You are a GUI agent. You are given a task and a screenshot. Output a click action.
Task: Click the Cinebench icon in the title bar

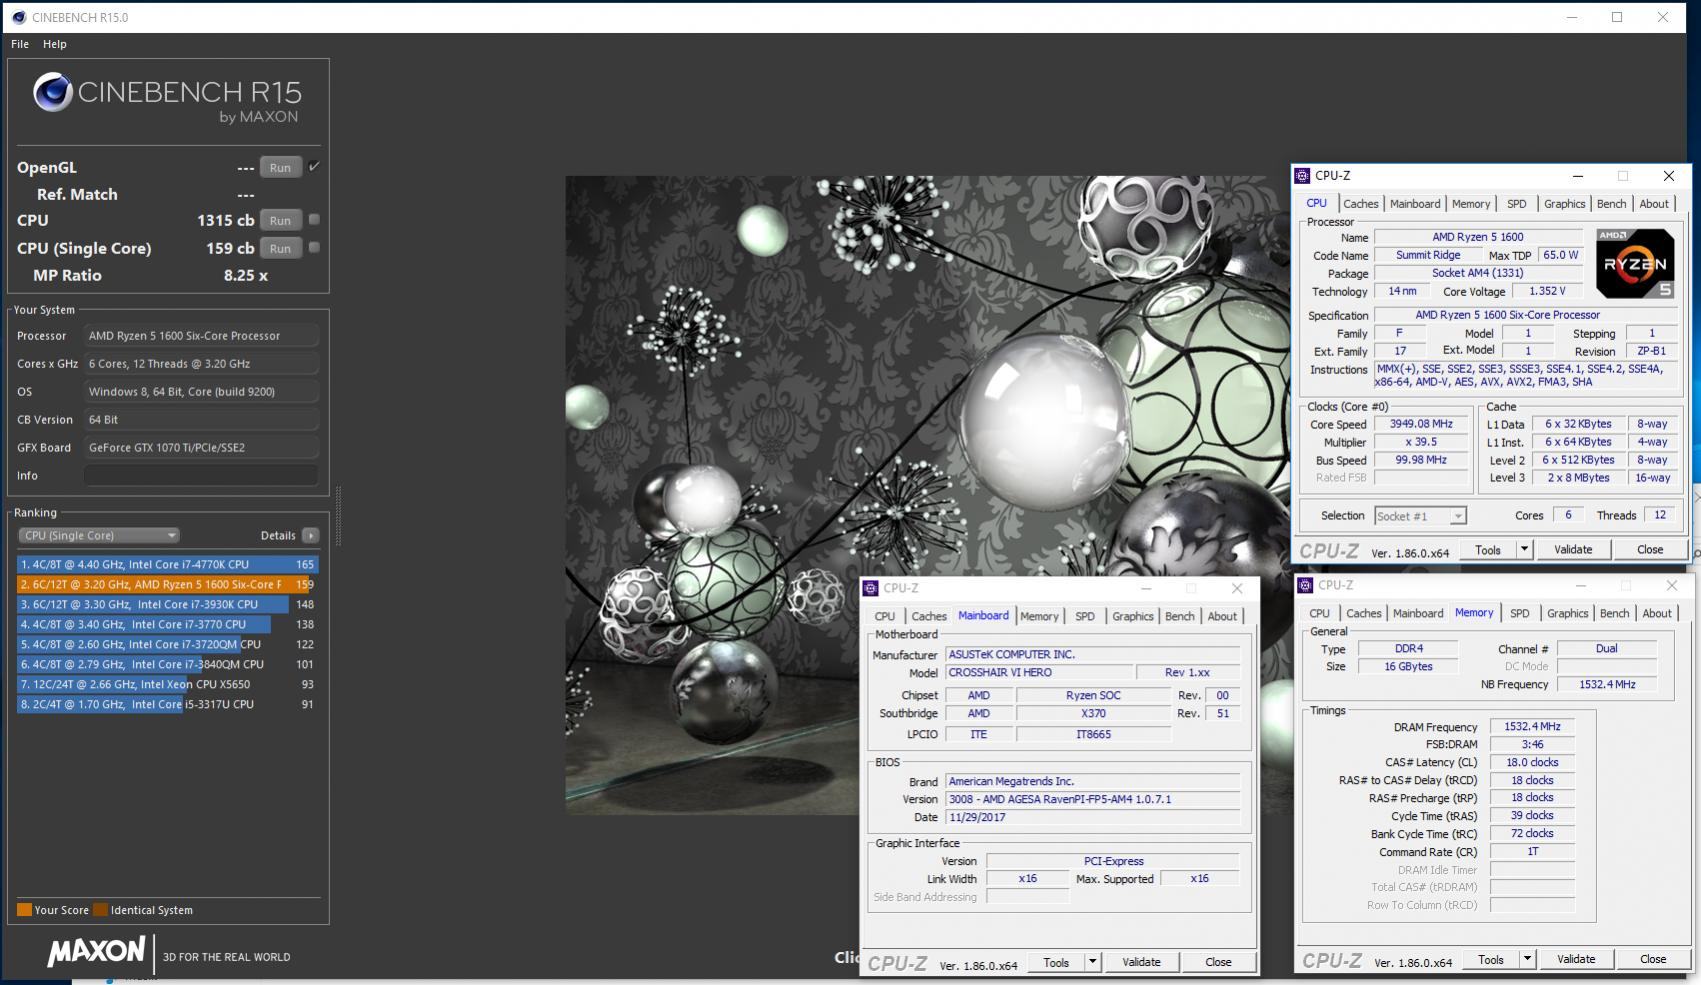[18, 17]
